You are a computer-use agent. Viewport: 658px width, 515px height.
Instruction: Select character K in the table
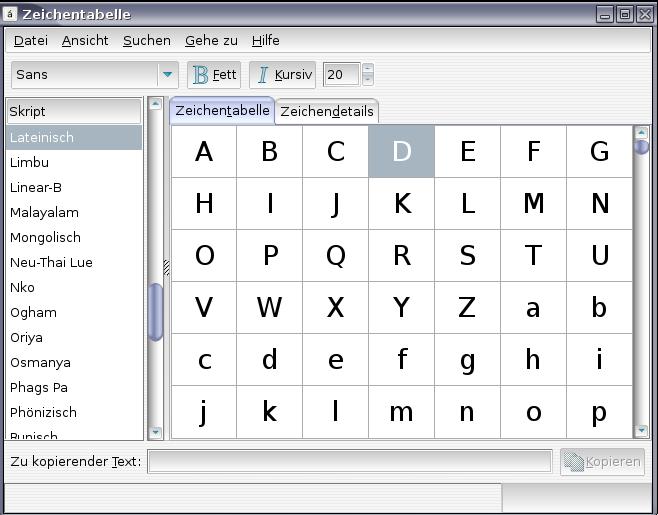click(x=402, y=204)
